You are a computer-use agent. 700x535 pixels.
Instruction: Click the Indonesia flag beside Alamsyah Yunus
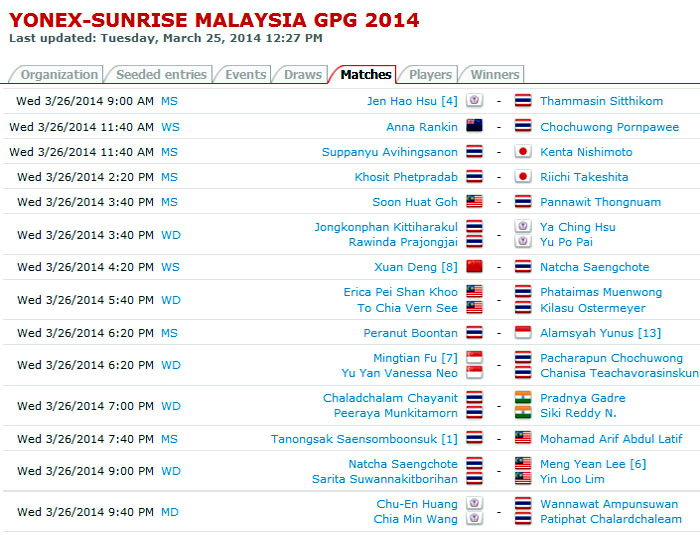[523, 333]
